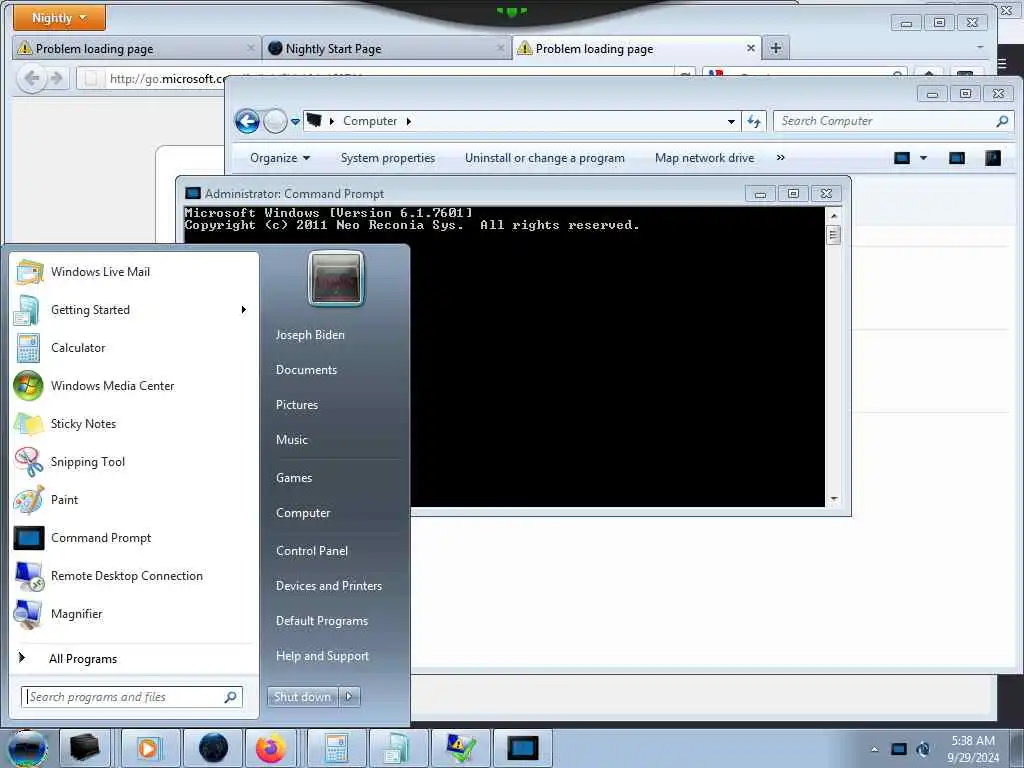
Task: Switch to first Problem loading page tab
Action: click(136, 48)
